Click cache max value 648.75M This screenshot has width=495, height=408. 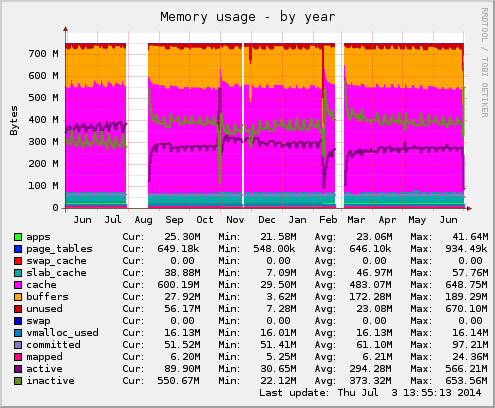467,285
